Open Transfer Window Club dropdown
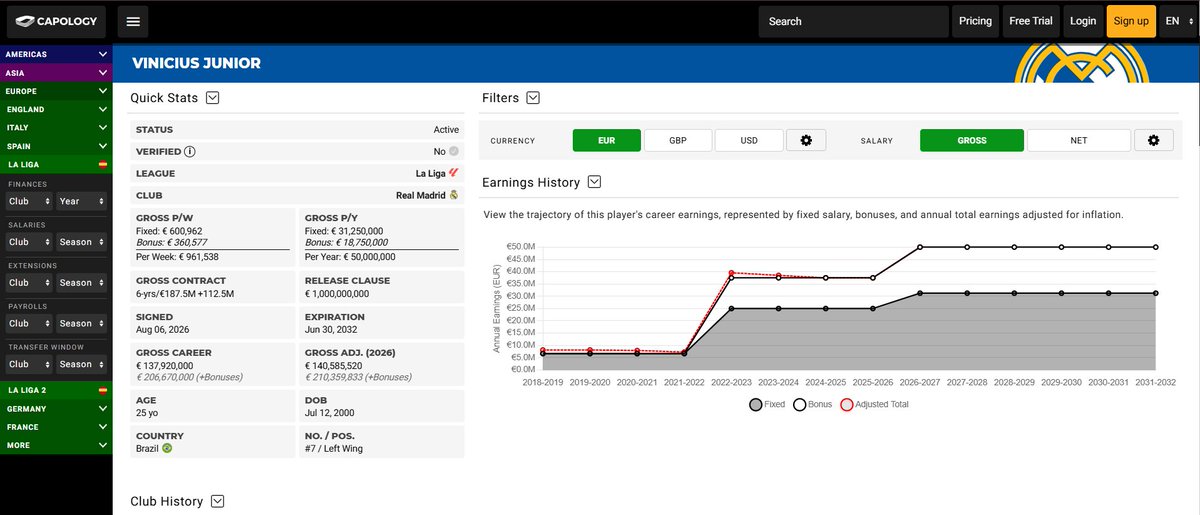 (x=28, y=365)
